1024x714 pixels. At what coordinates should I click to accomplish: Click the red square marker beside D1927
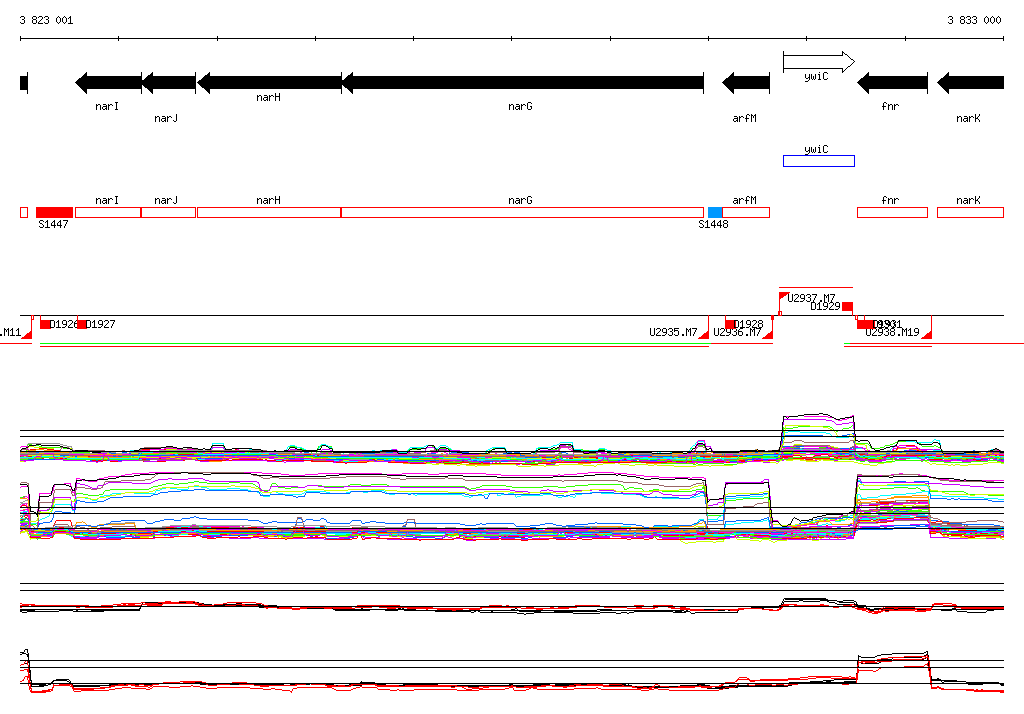click(82, 324)
